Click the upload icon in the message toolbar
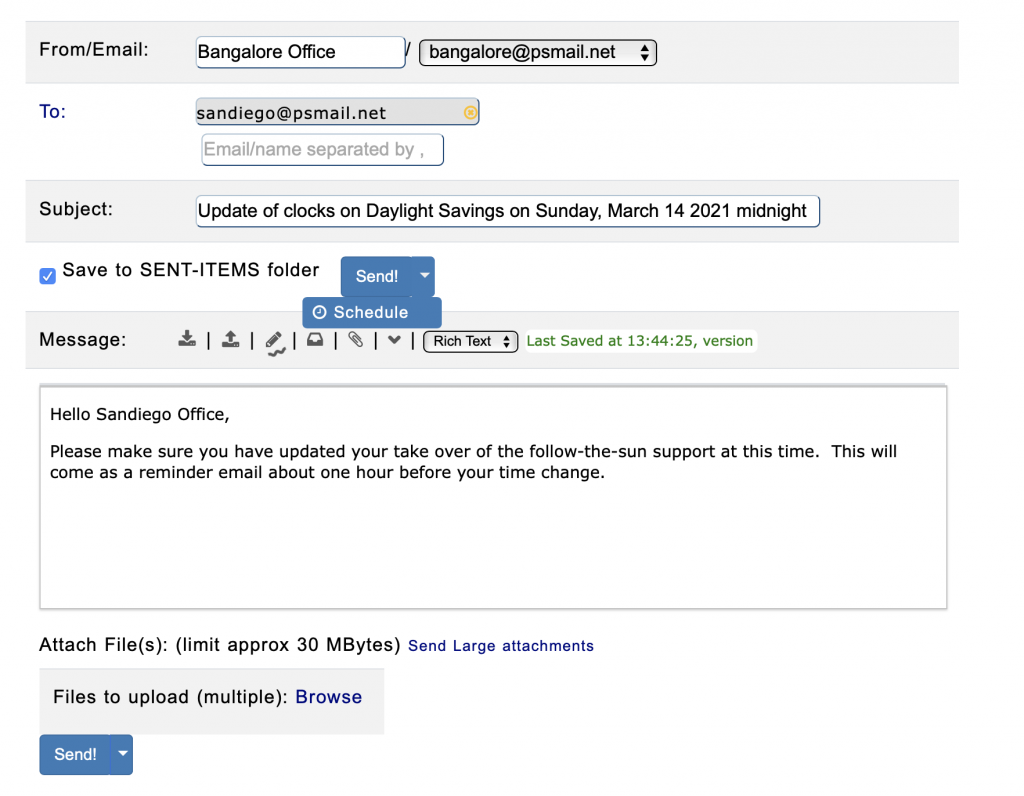The width and height of the screenshot is (1024, 796). pyautogui.click(x=230, y=340)
